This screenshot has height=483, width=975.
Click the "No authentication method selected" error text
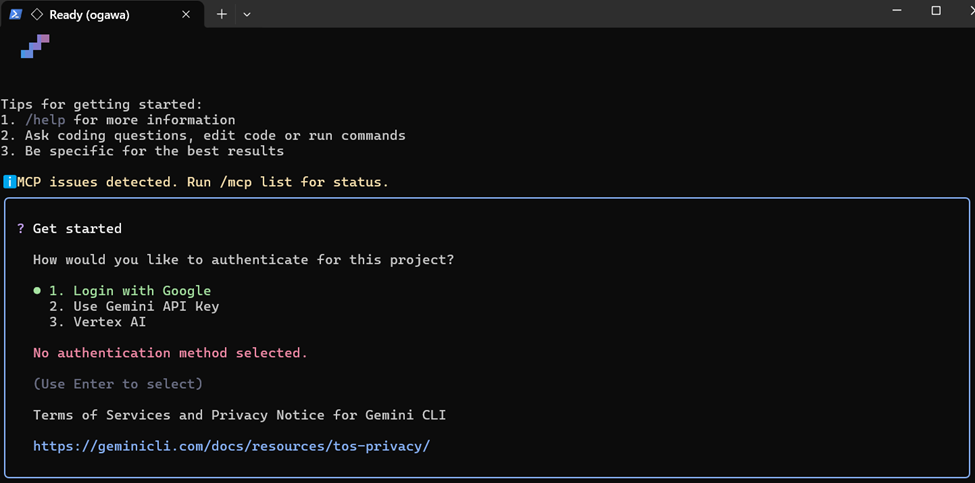point(170,353)
